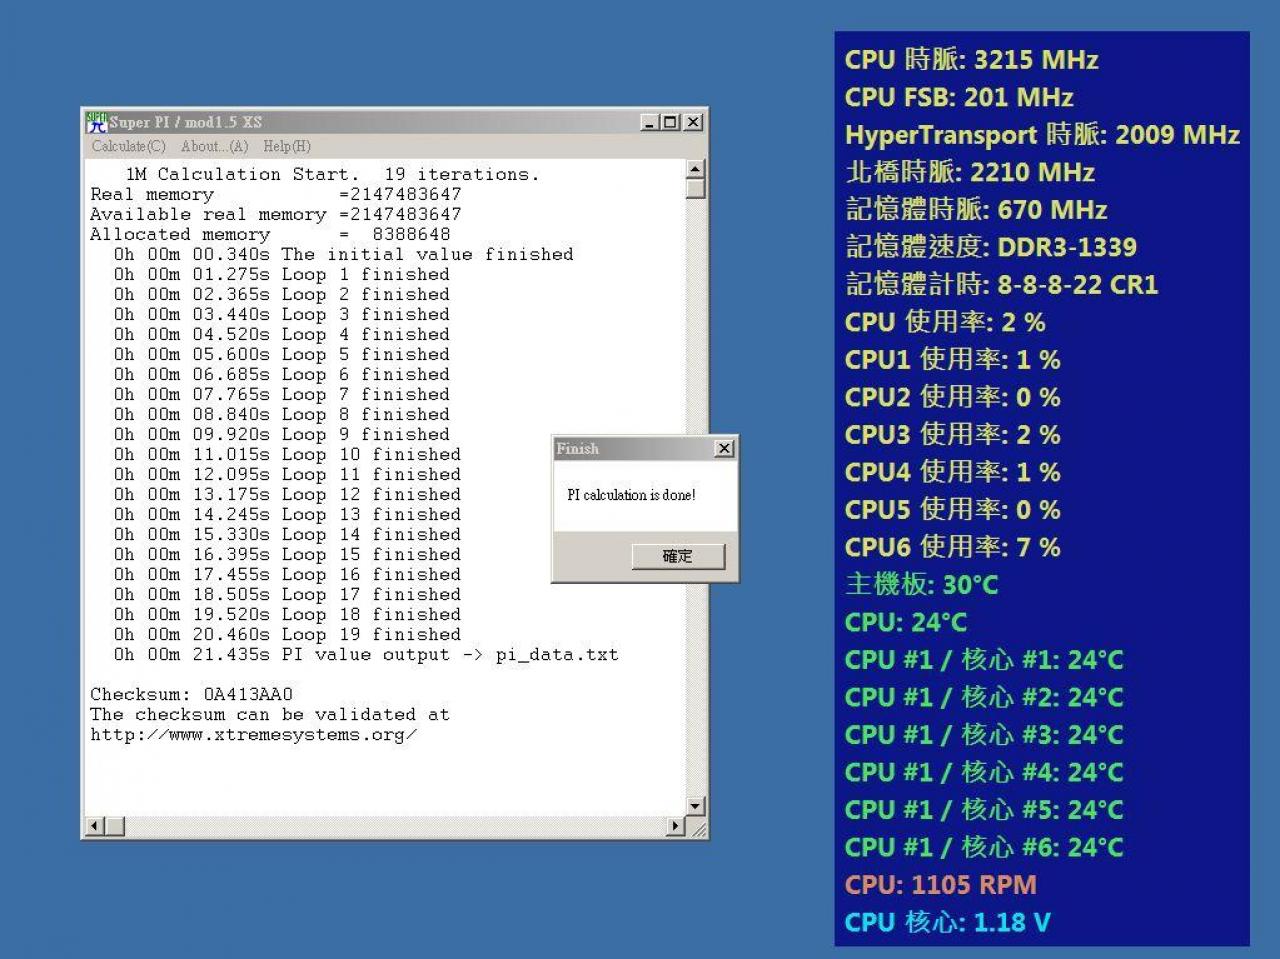1280x959 pixels.
Task: Click the '記憶體速度: DDR3-1339' readout
Action: point(991,247)
